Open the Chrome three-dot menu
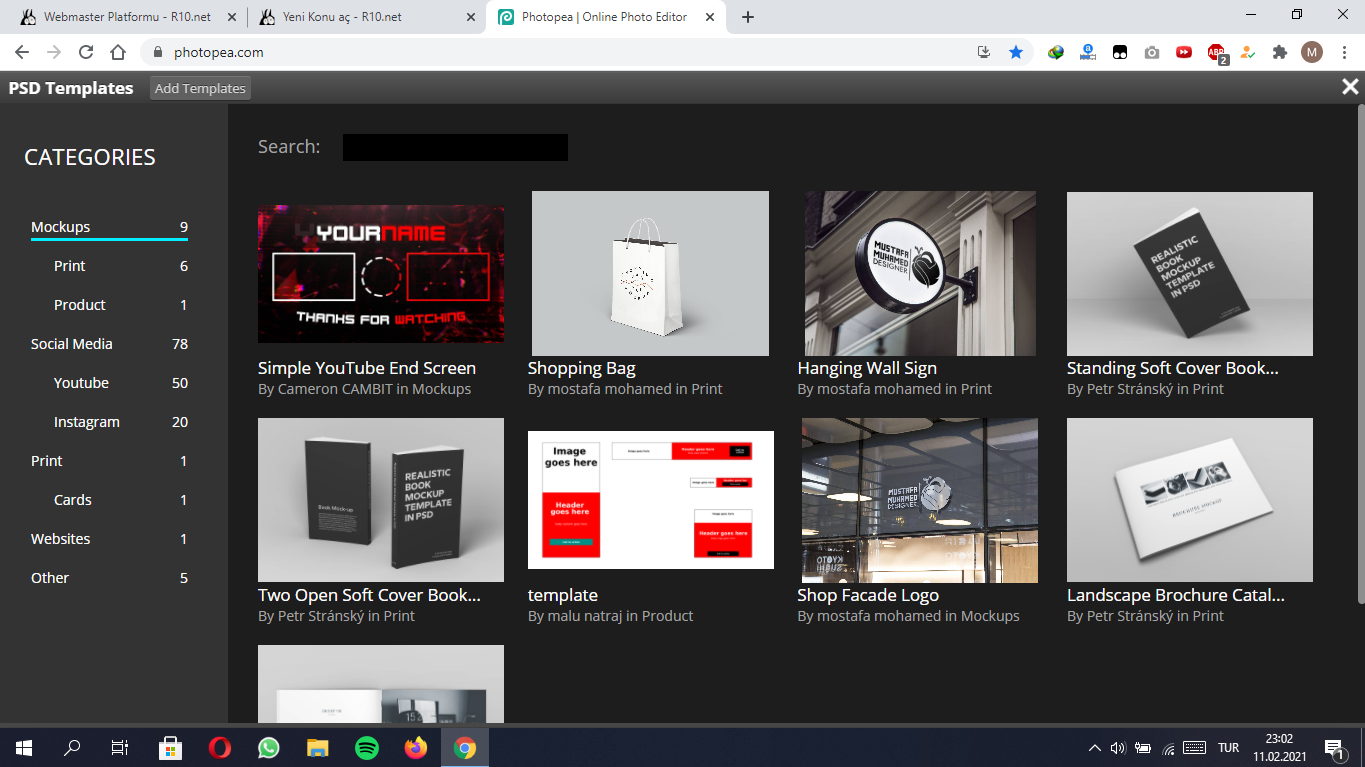The height and width of the screenshot is (767, 1365). point(1344,52)
